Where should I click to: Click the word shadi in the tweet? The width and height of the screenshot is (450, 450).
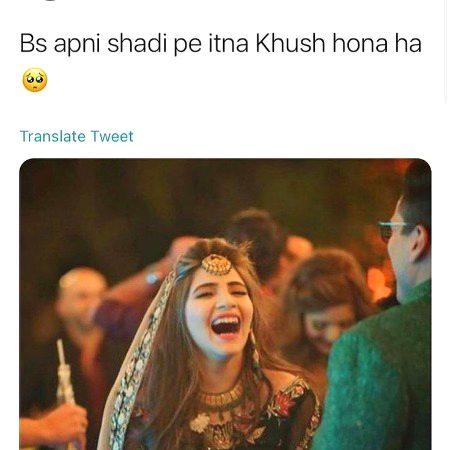click(x=137, y=44)
